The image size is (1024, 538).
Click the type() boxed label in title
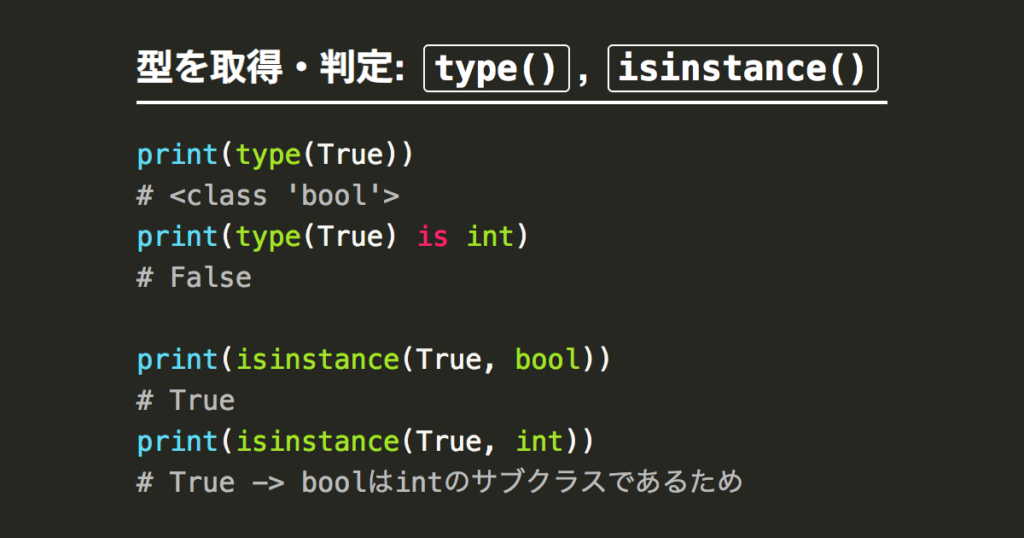(496, 68)
